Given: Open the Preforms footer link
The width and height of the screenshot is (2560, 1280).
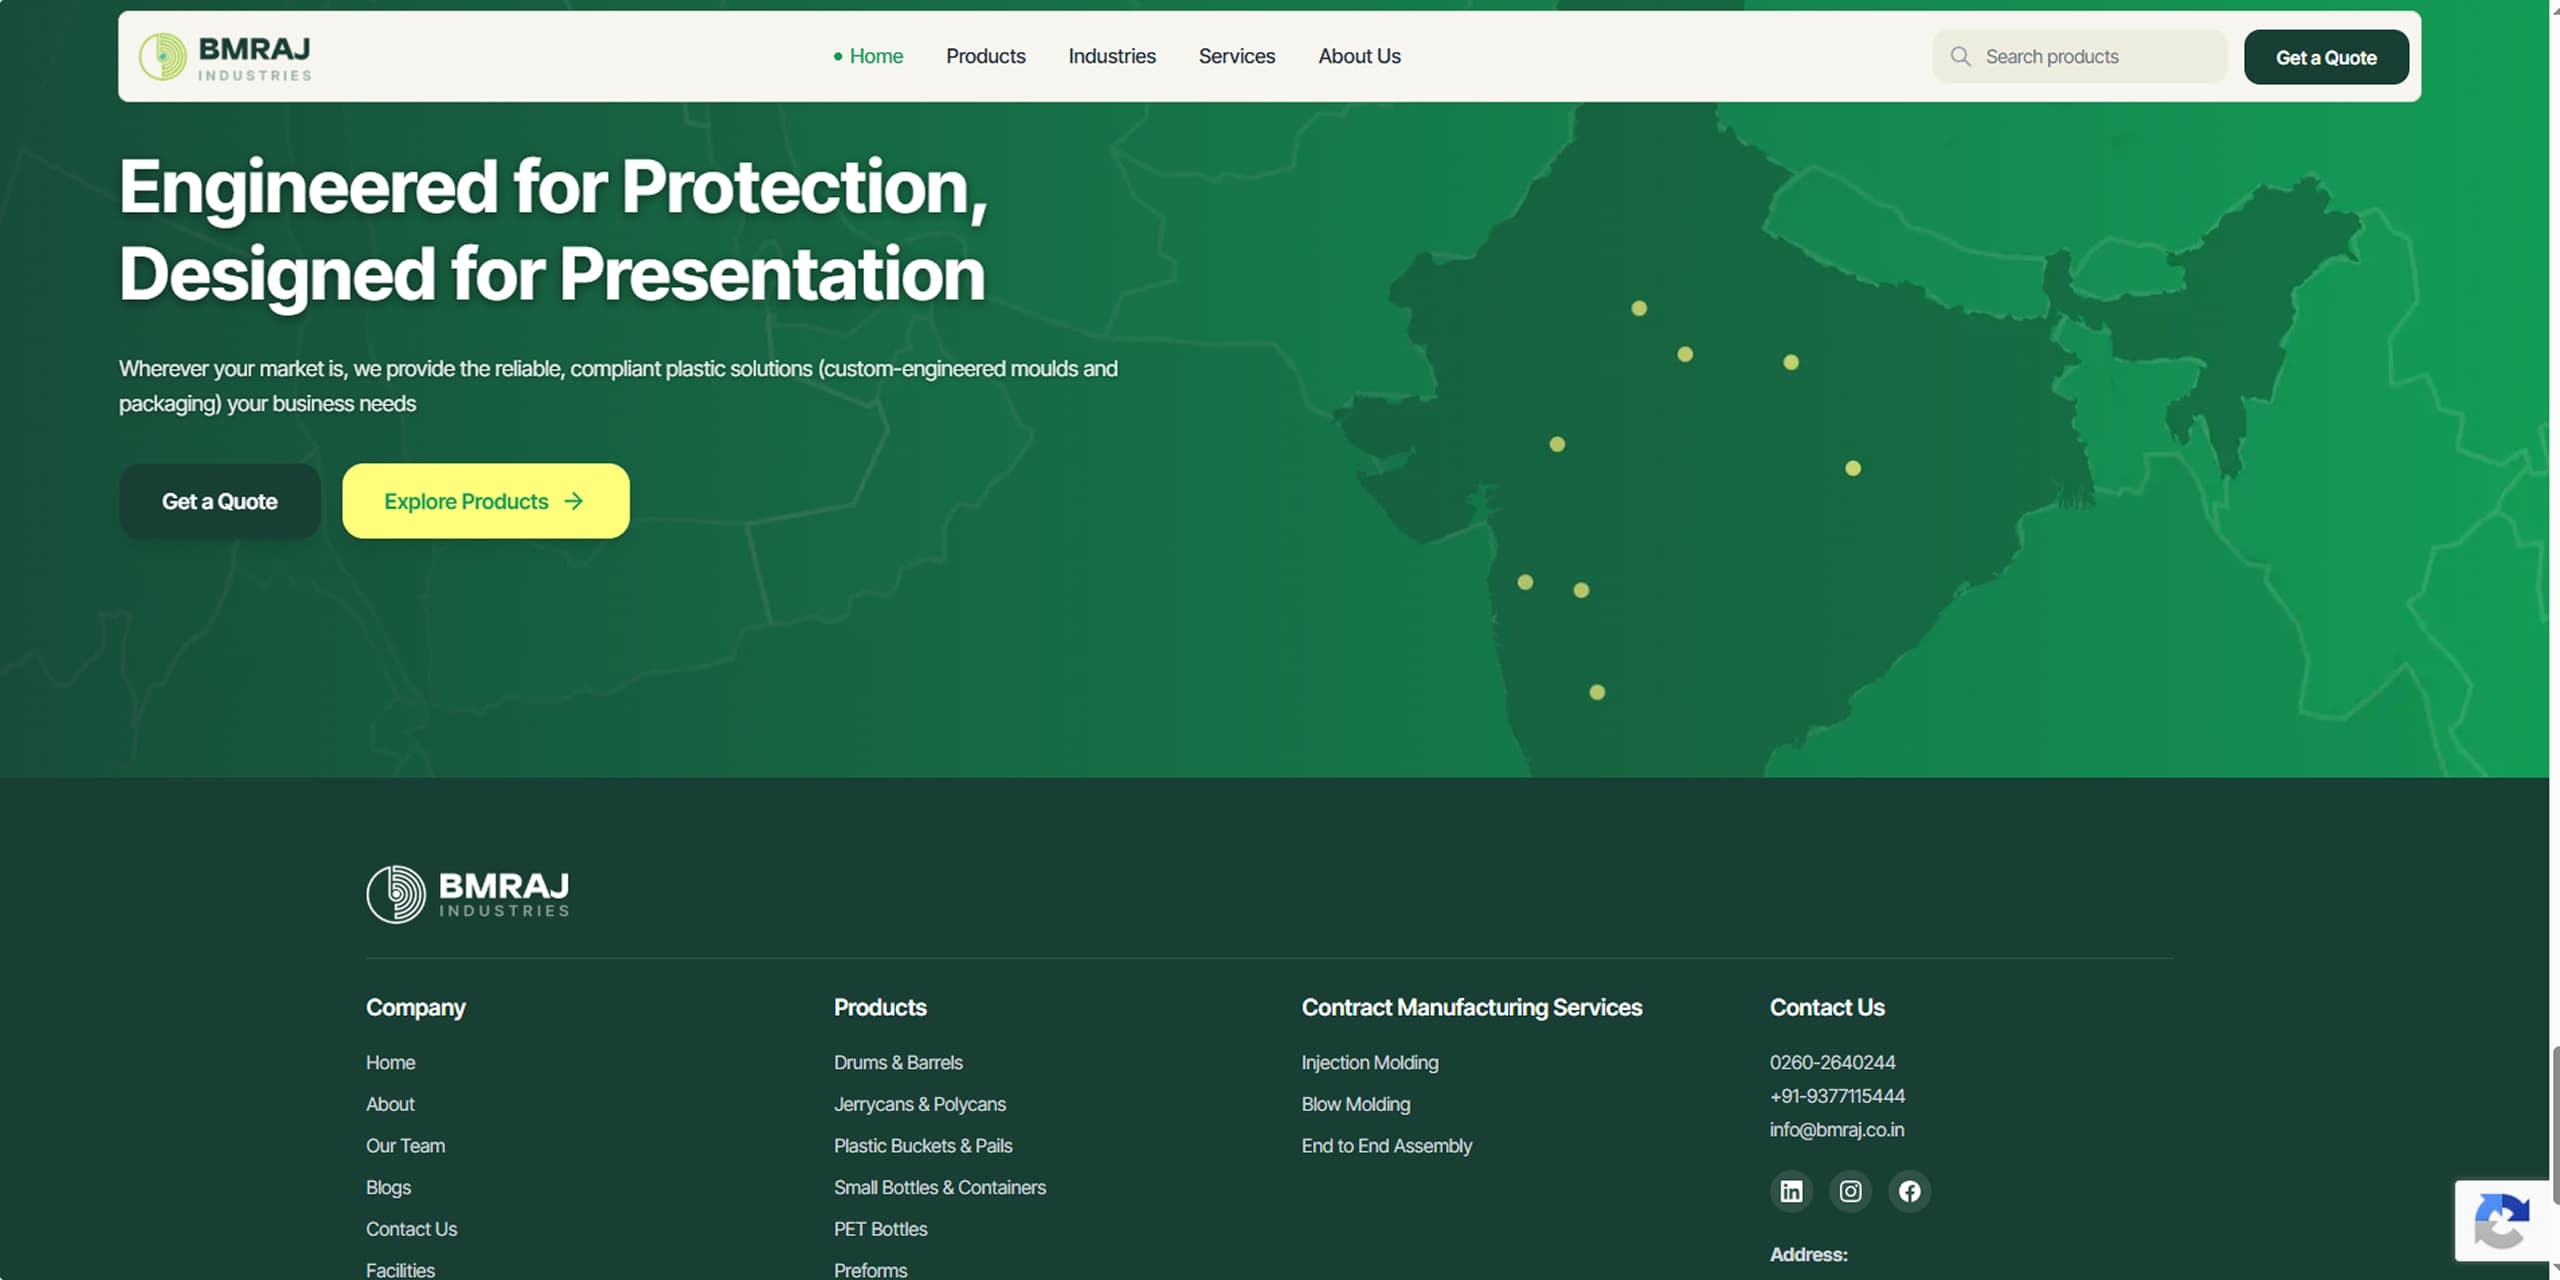Looking at the screenshot, I should [870, 1270].
